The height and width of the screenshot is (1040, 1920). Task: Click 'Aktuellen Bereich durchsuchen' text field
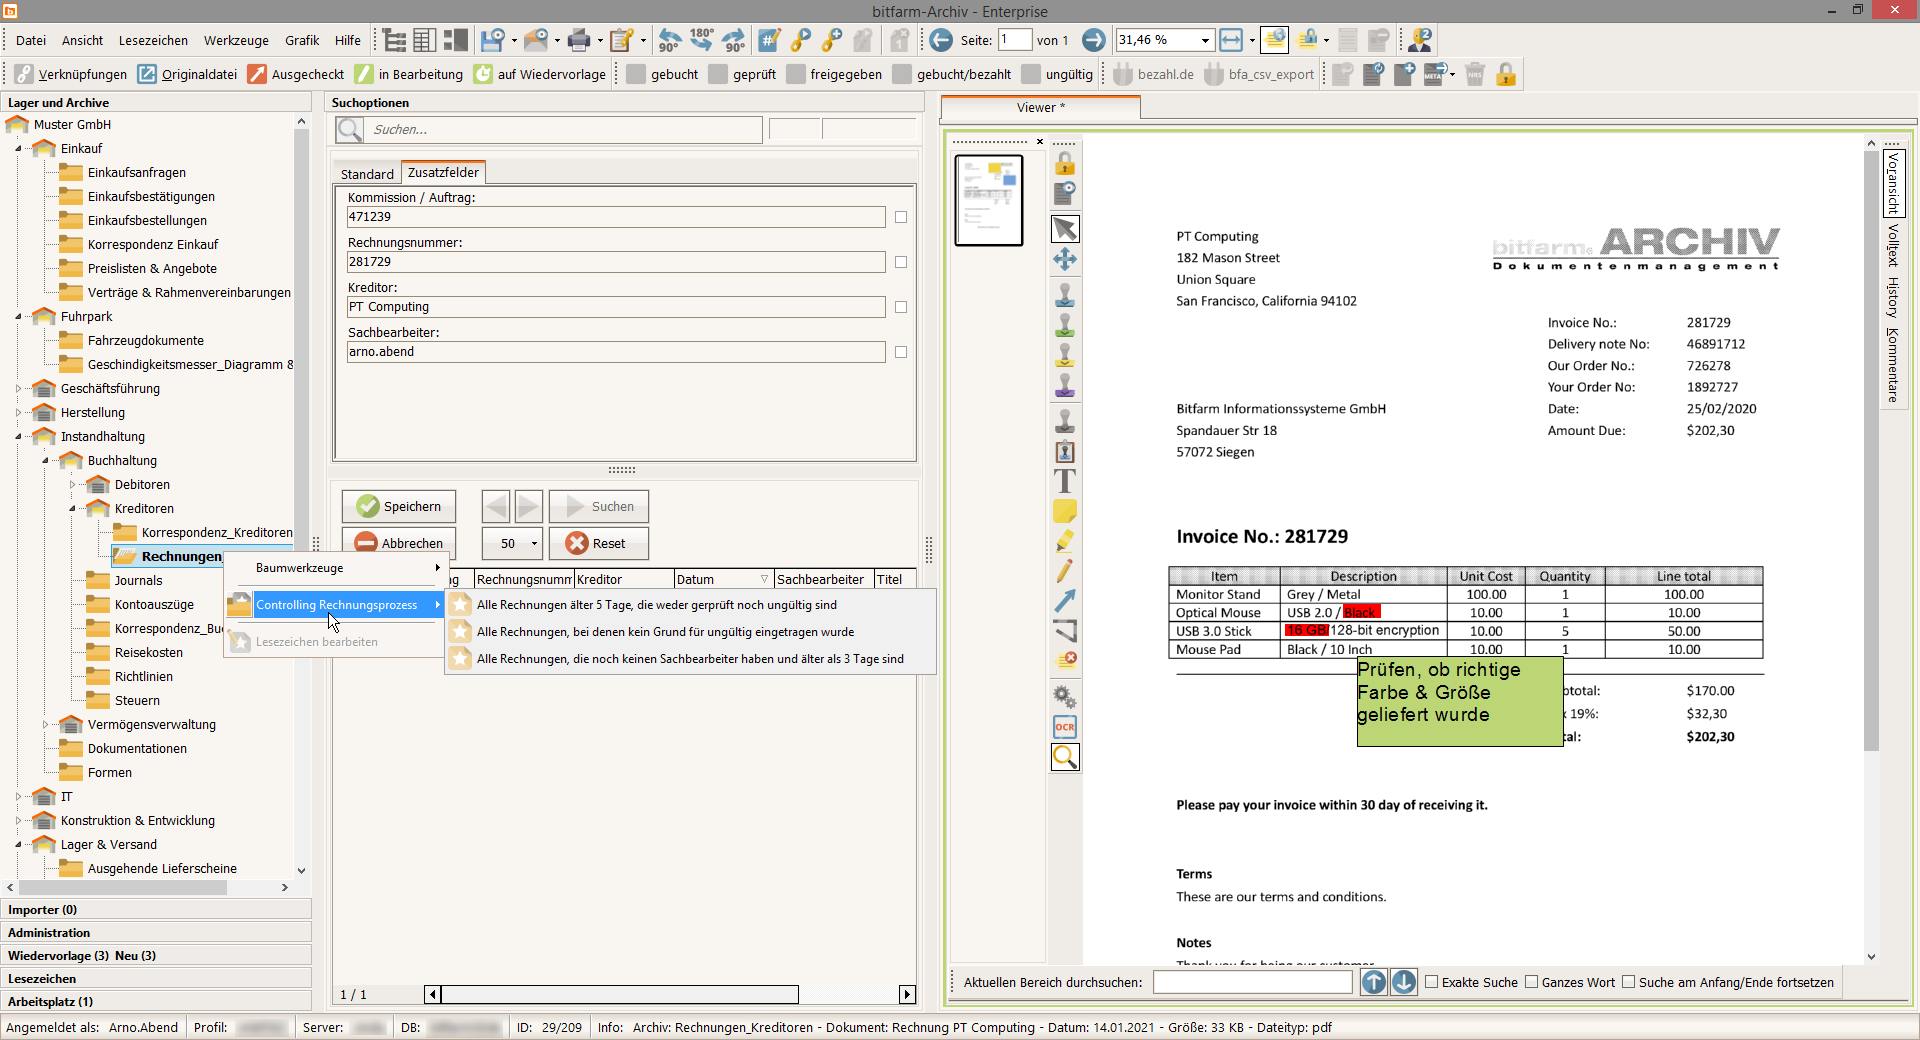coord(1252,982)
